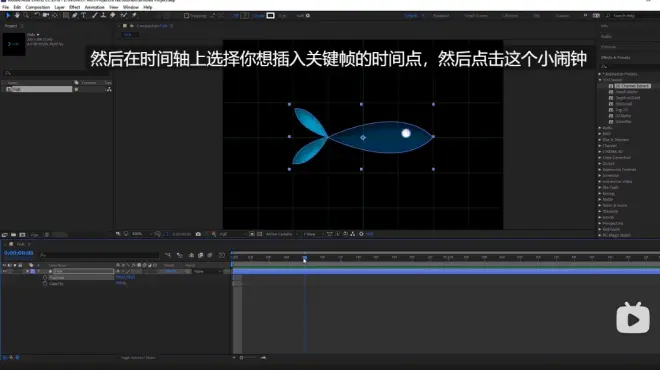This screenshot has height=370, width=660.
Task: Click the current time indicator marker
Action: tap(305, 258)
